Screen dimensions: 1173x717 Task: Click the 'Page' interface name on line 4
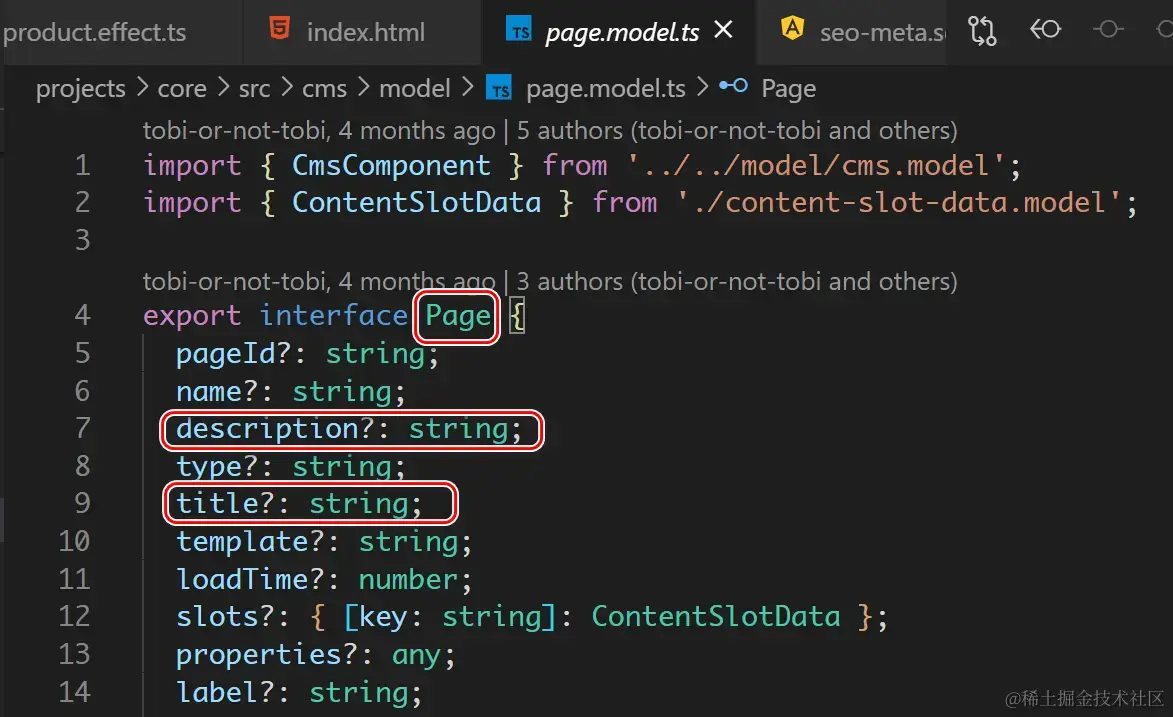coord(457,316)
